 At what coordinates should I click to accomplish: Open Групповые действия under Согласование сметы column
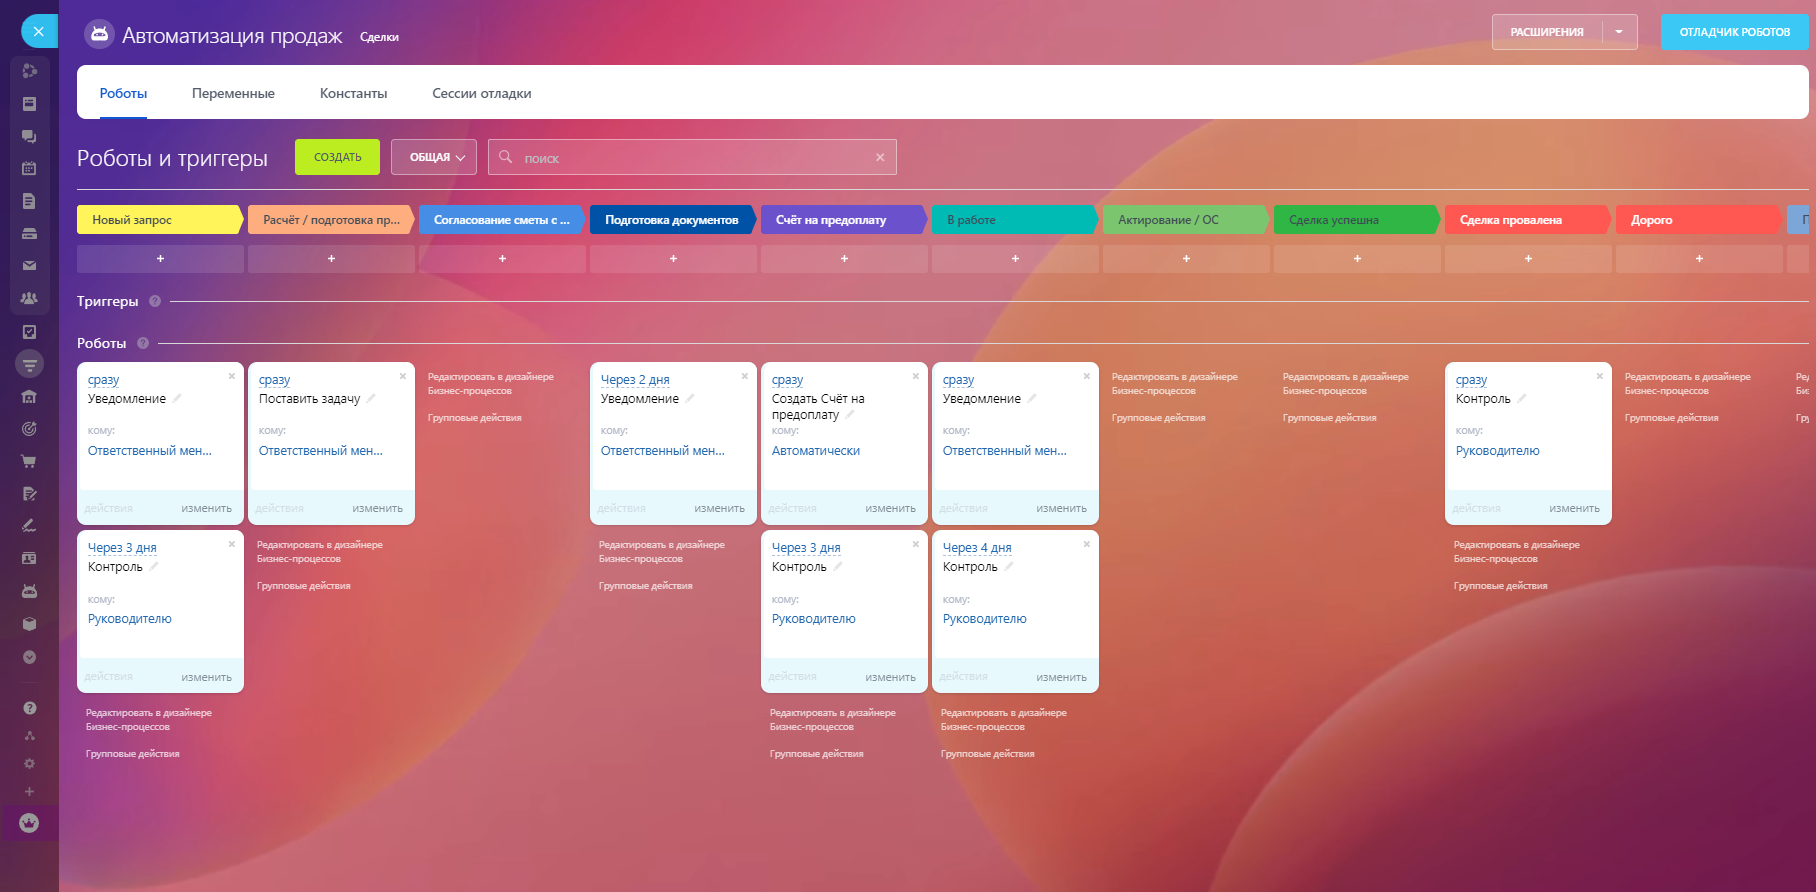coord(474,418)
